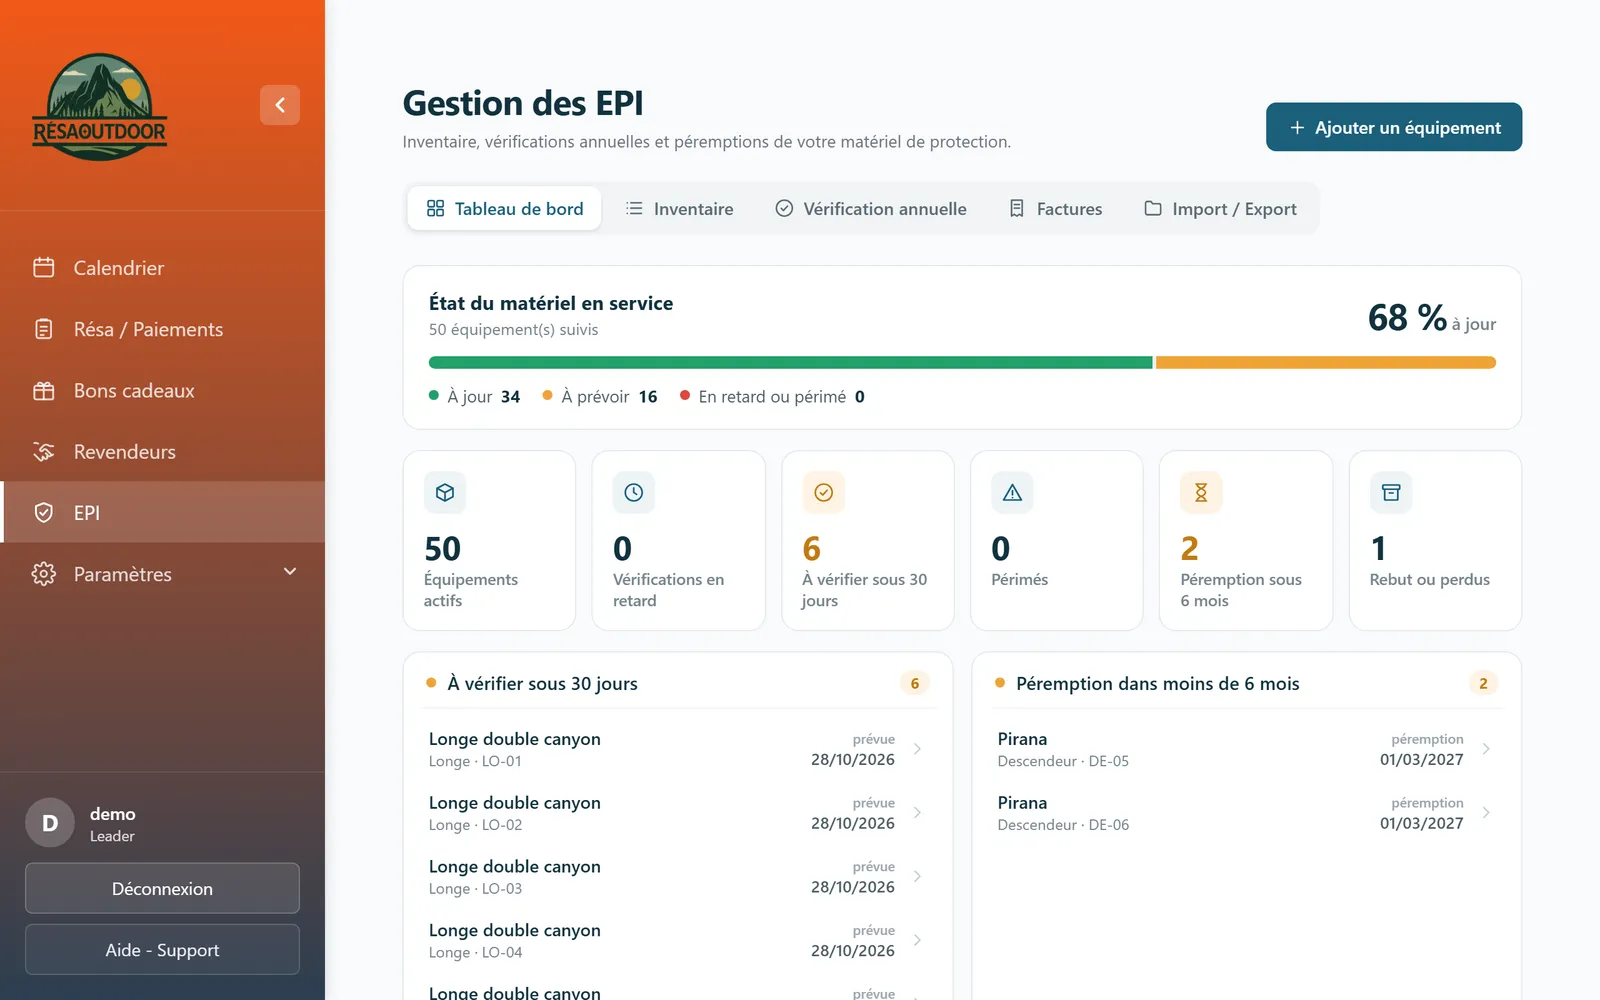Click the Périmés warning triangle icon
Viewport: 1600px width, 1000px height.
click(x=1012, y=492)
